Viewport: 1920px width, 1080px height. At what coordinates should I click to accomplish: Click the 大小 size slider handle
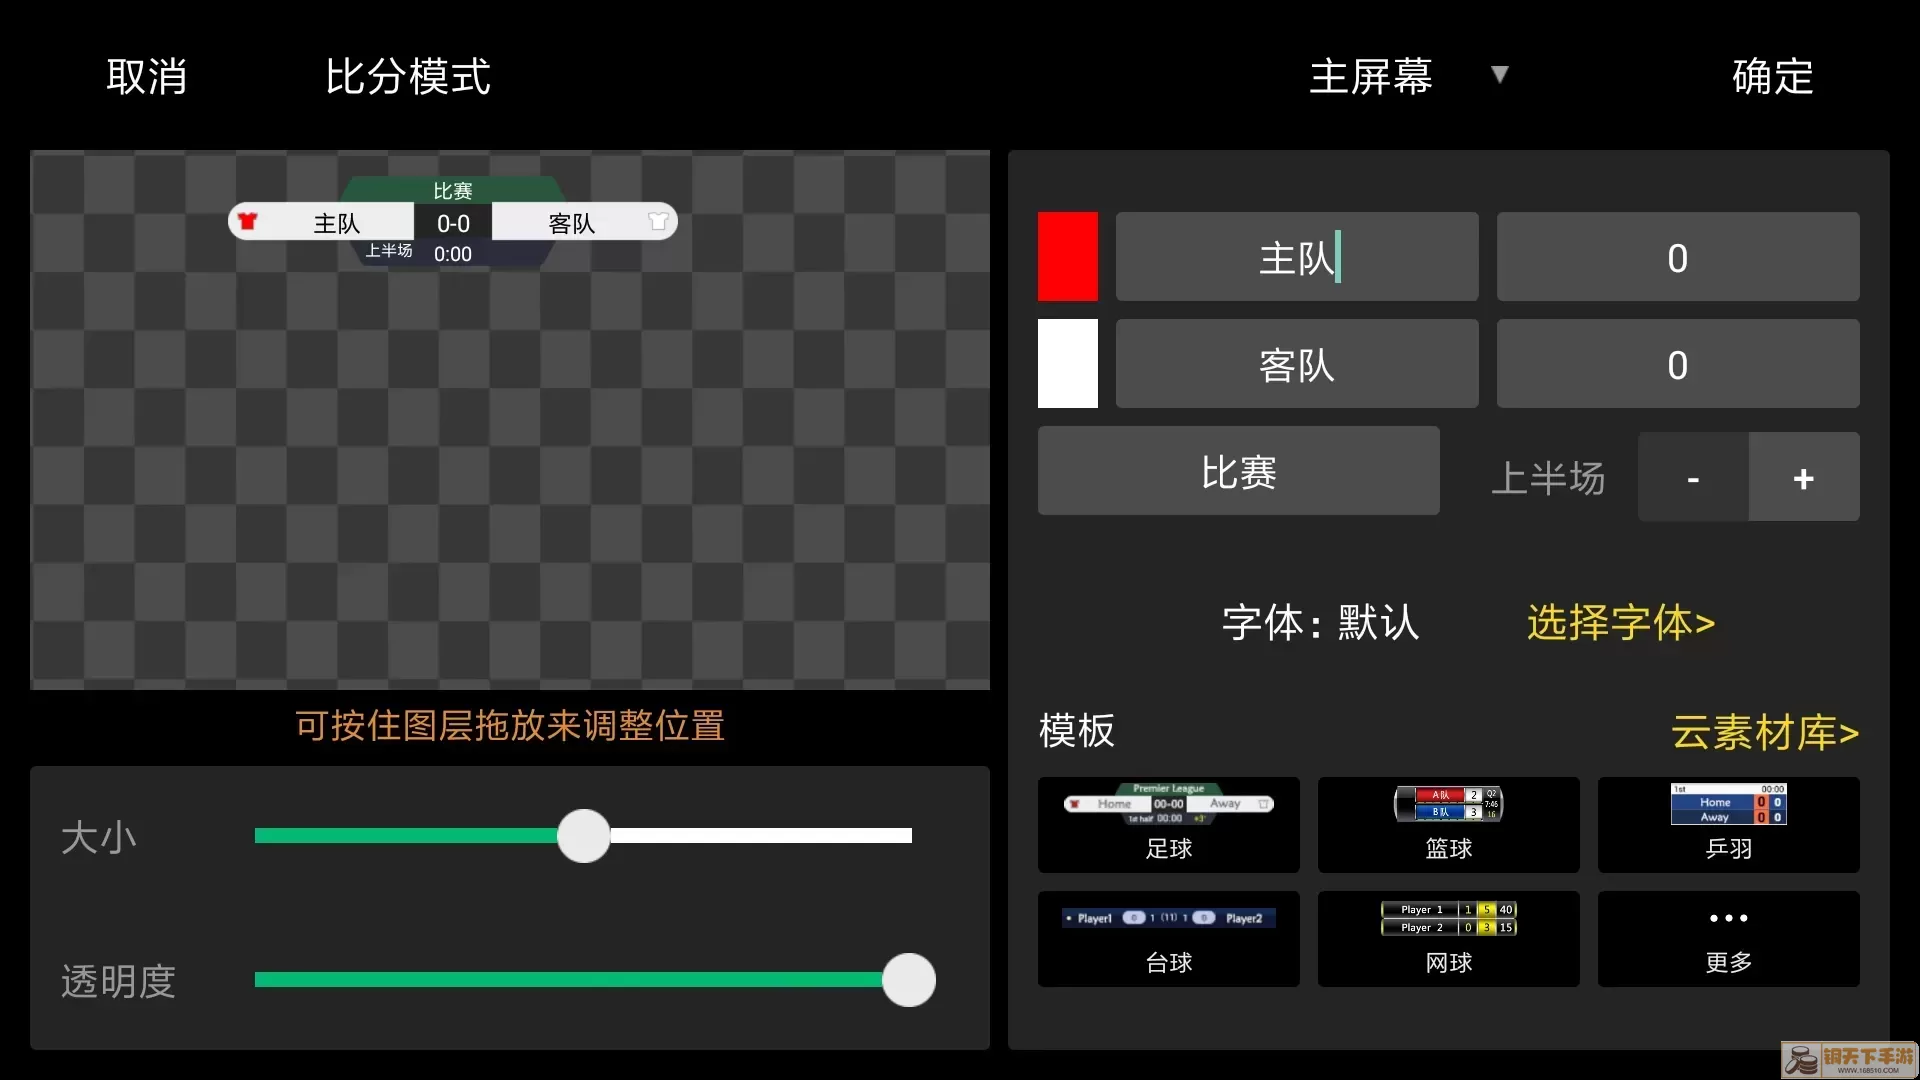pos(584,836)
